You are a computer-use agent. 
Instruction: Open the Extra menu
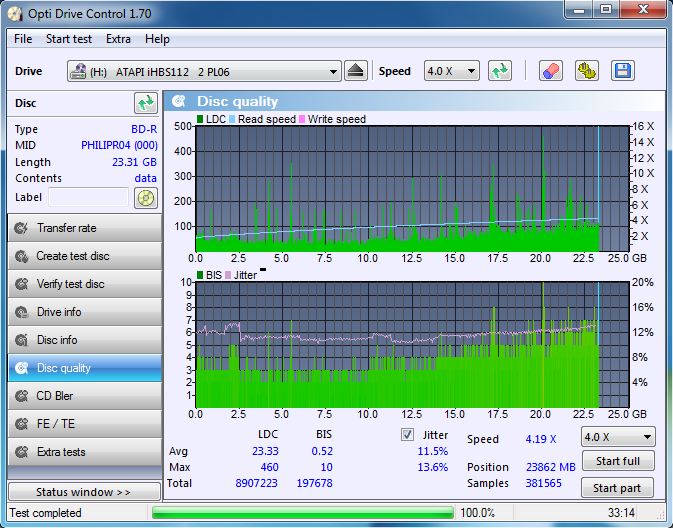click(118, 39)
